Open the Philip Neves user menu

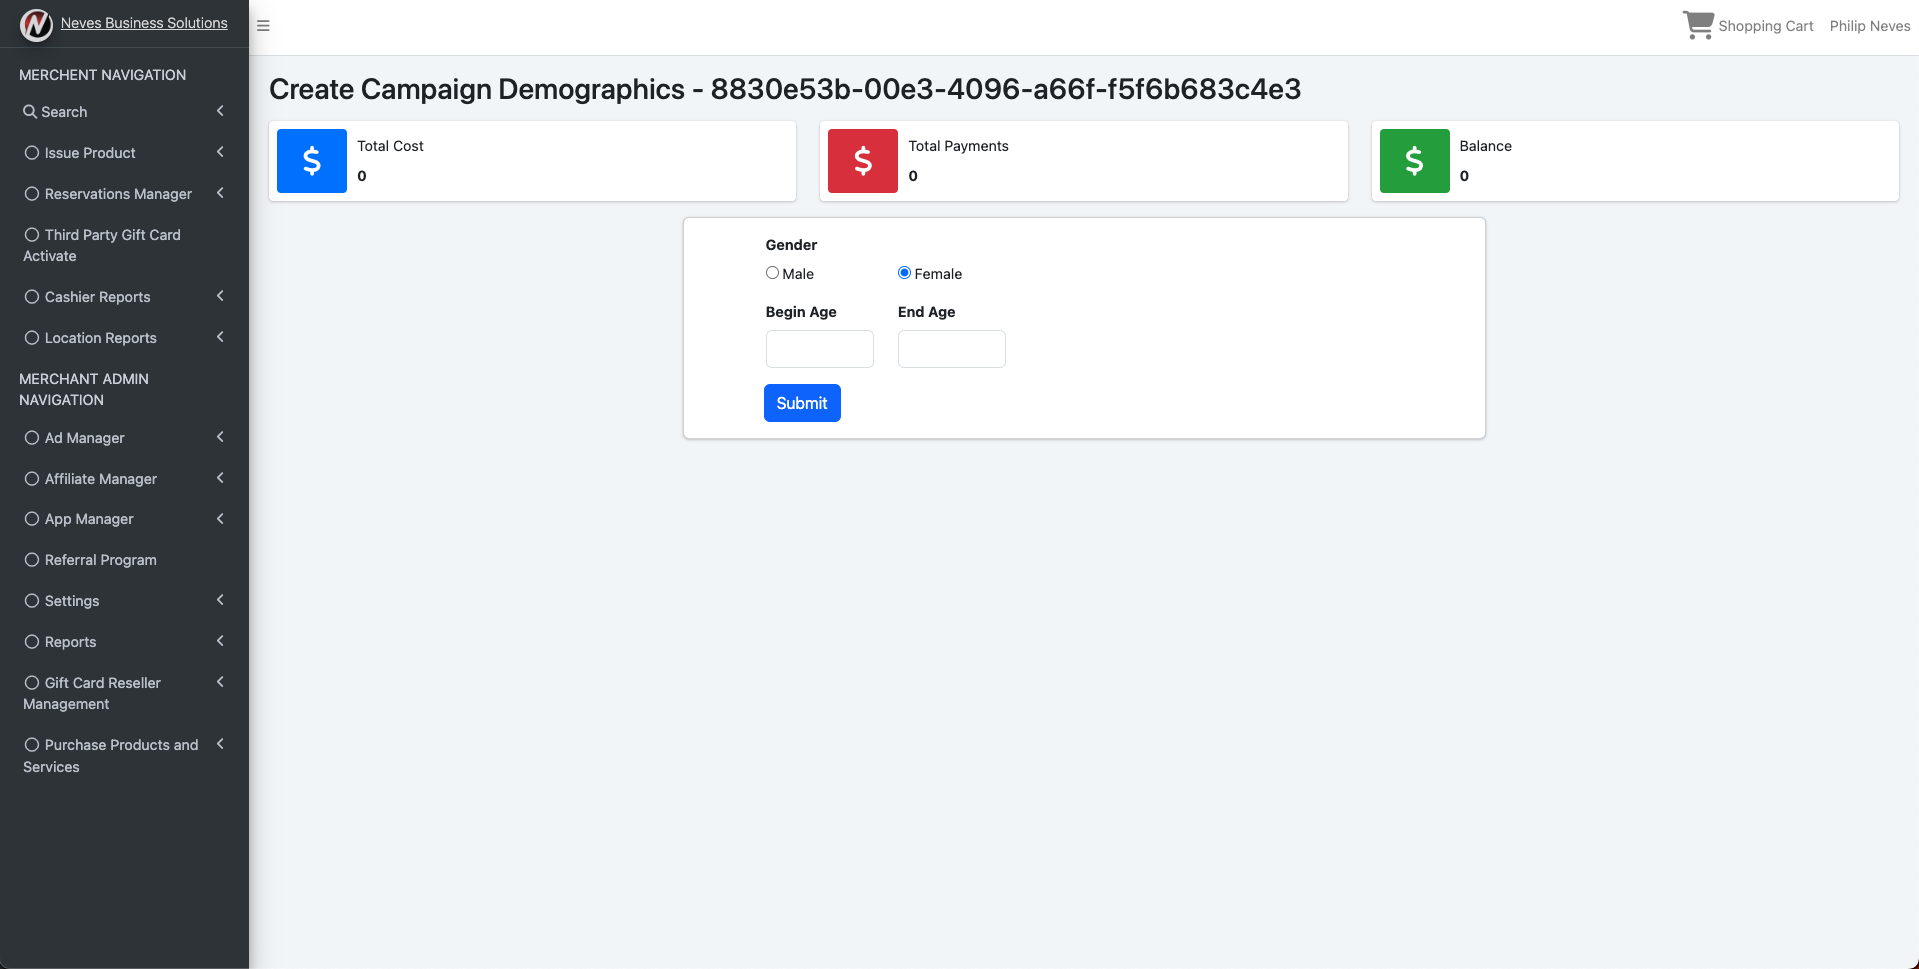(x=1870, y=26)
